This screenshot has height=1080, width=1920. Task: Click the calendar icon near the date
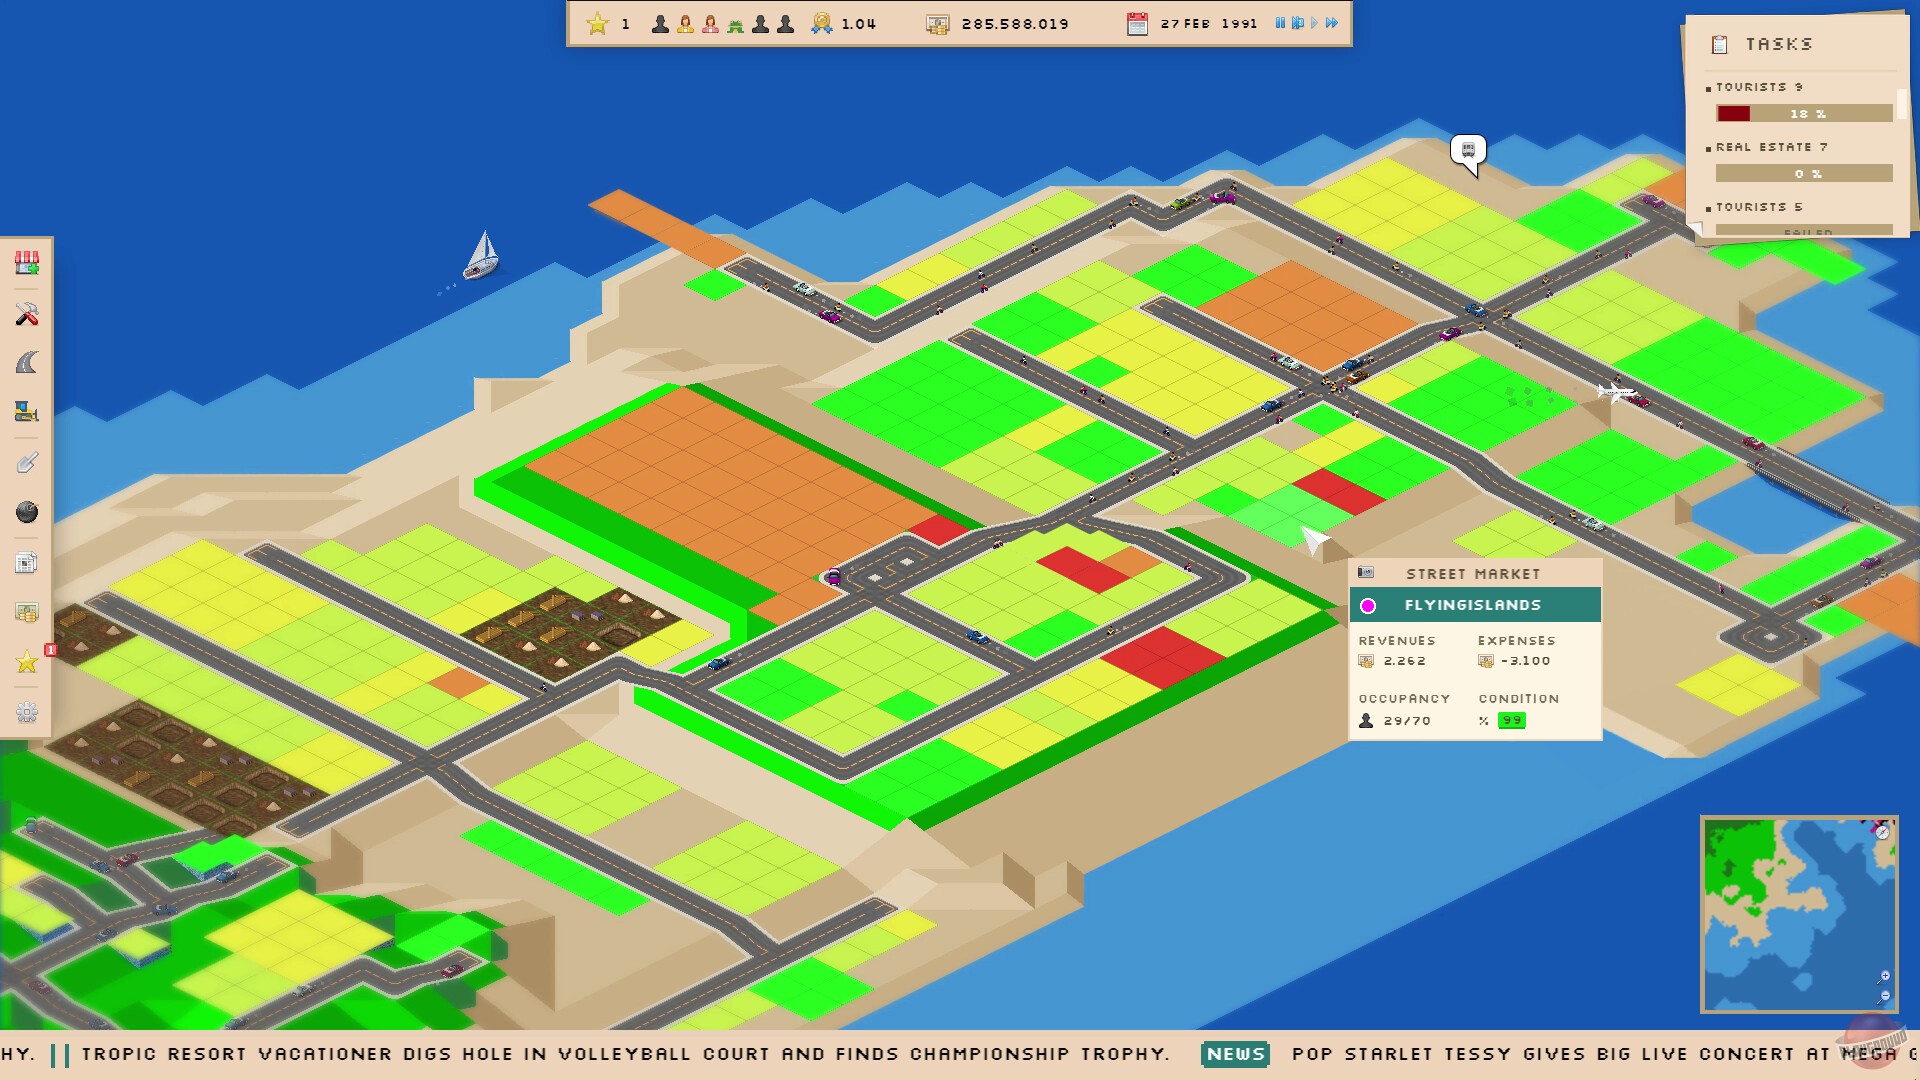click(1137, 22)
